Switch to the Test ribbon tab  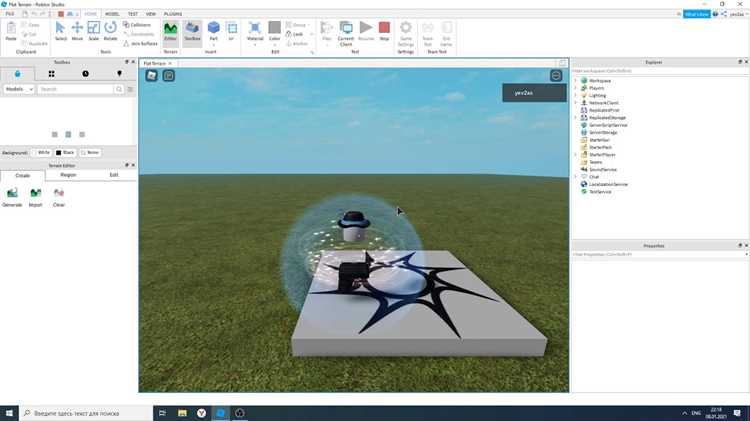point(133,14)
